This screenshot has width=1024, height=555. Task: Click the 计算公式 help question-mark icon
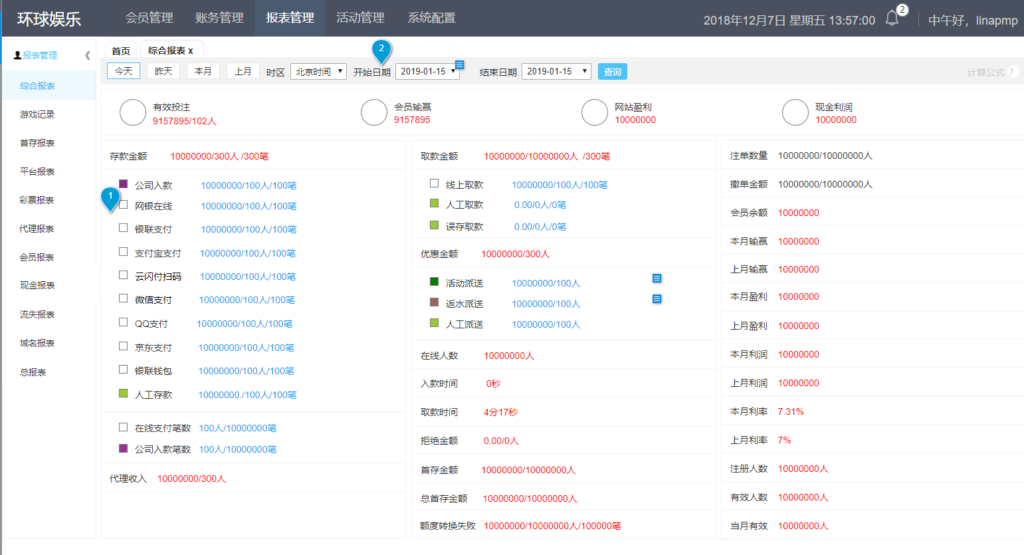pyautogui.click(x=1013, y=72)
